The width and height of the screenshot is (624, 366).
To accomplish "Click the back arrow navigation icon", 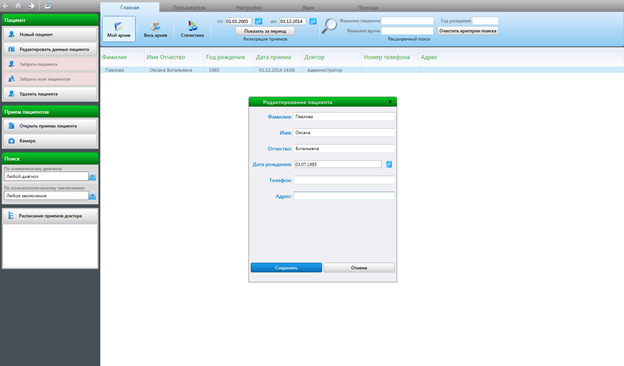I will tap(6, 6).
